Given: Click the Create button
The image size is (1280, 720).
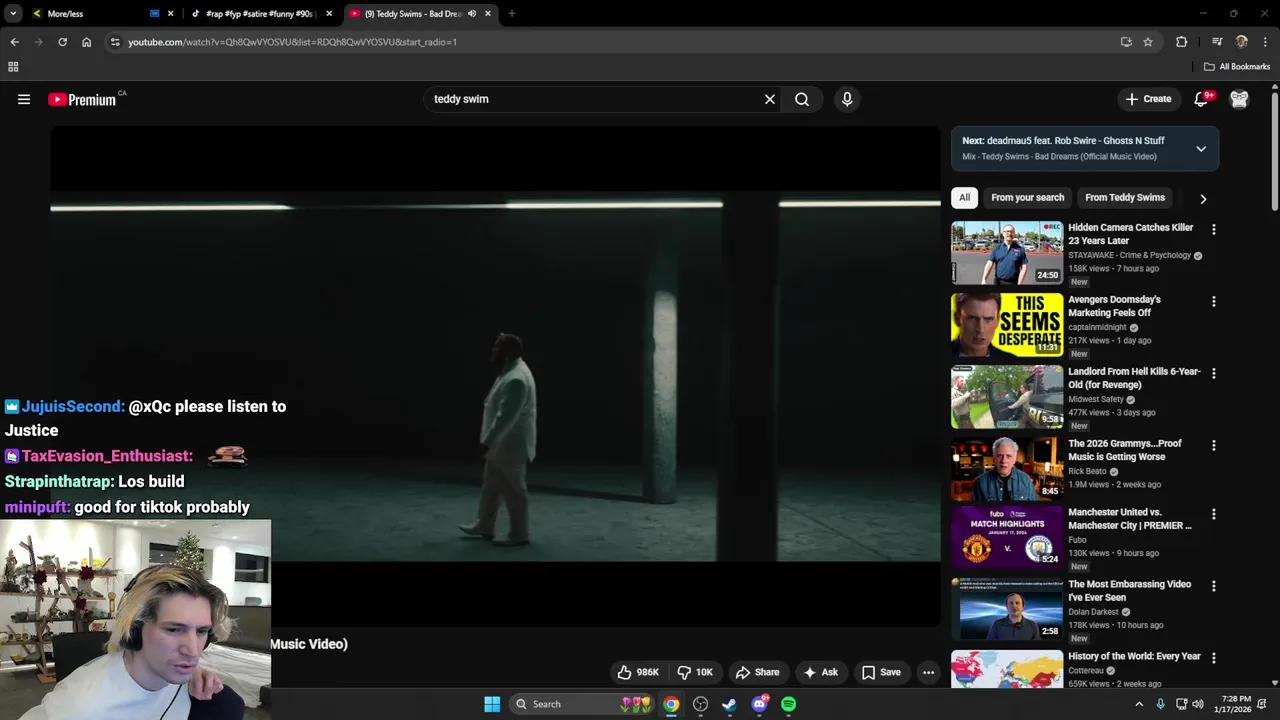Looking at the screenshot, I should pos(1148,99).
